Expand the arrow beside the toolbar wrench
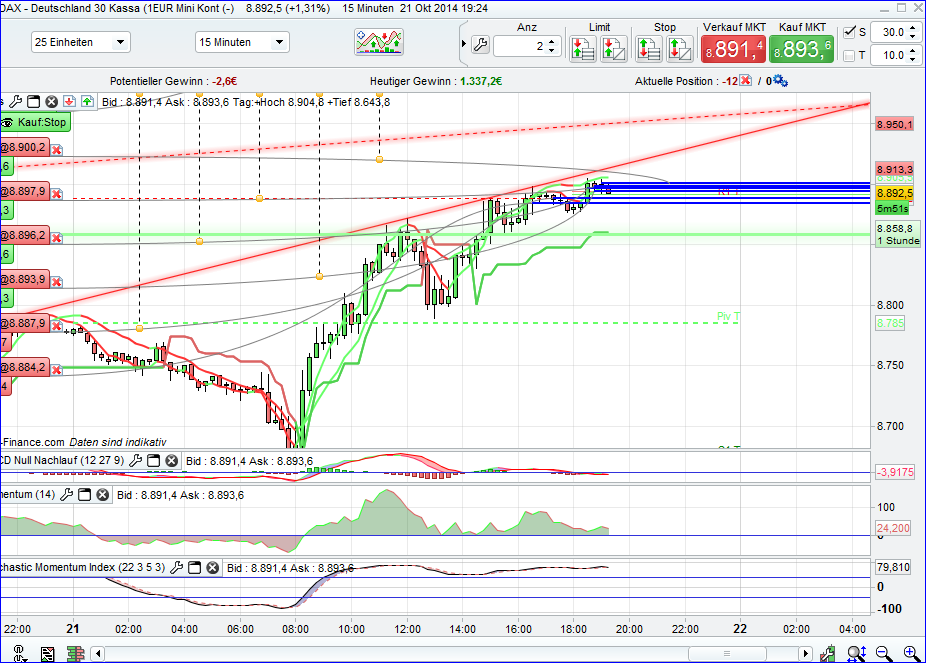The width and height of the screenshot is (926, 663). (x=463, y=43)
